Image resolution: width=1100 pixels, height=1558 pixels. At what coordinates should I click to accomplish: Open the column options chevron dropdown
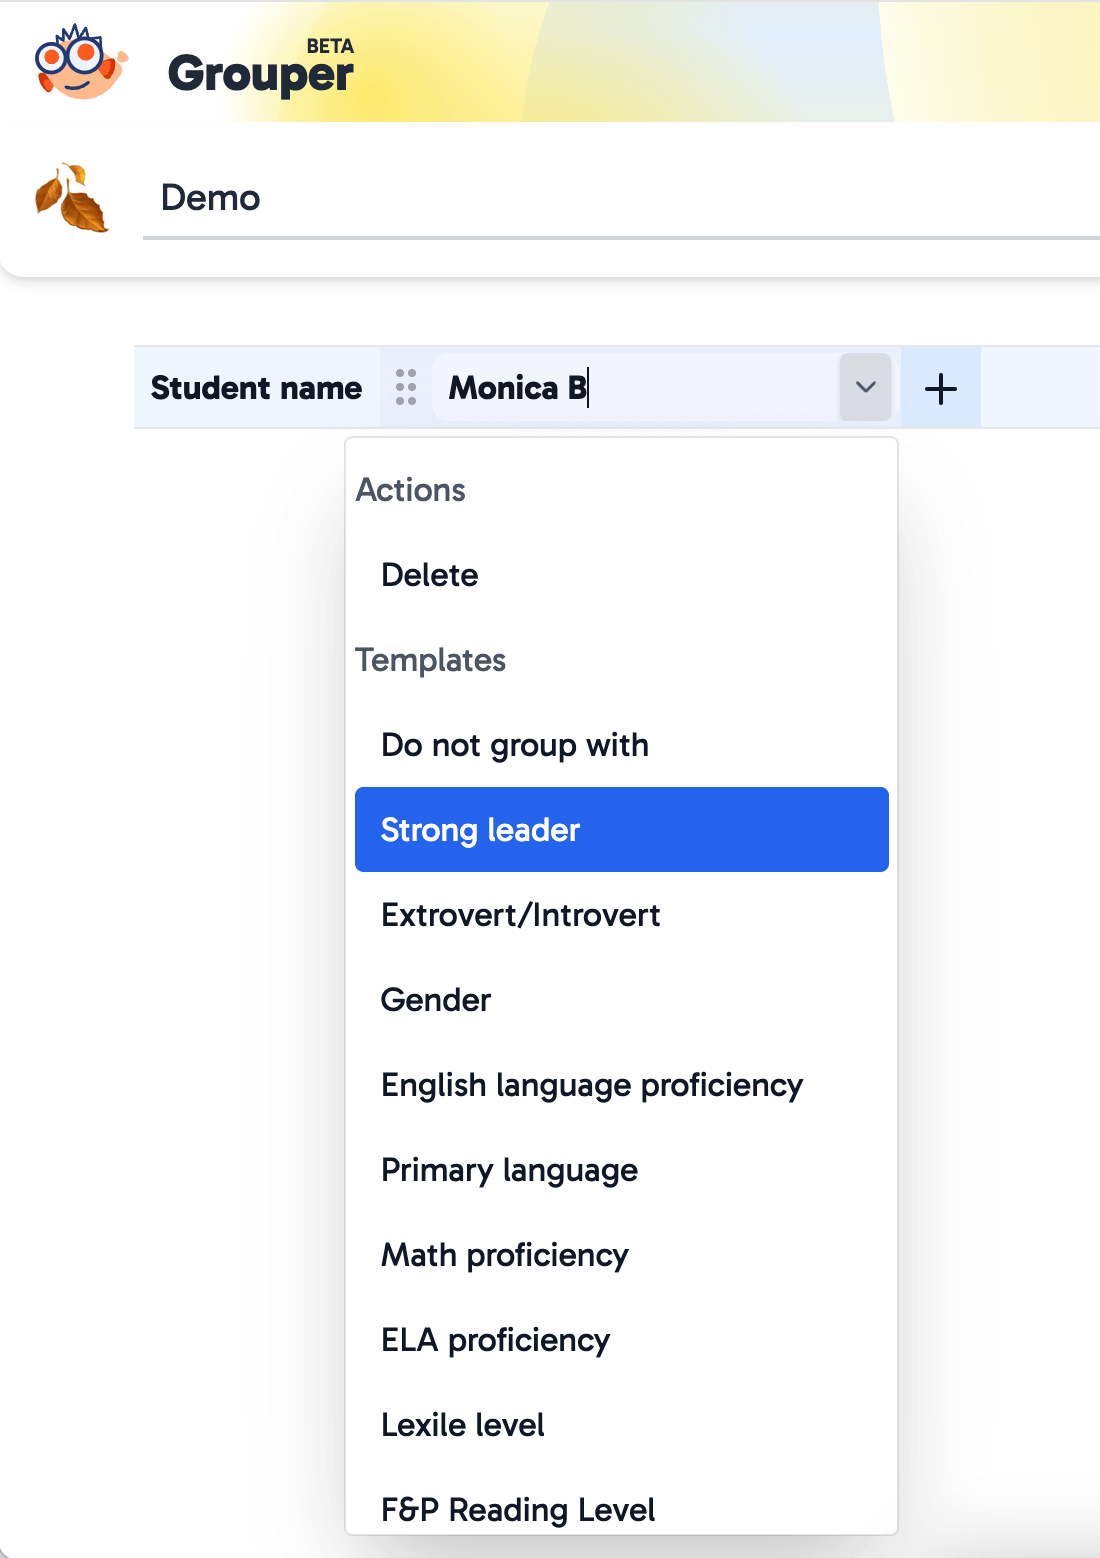864,388
